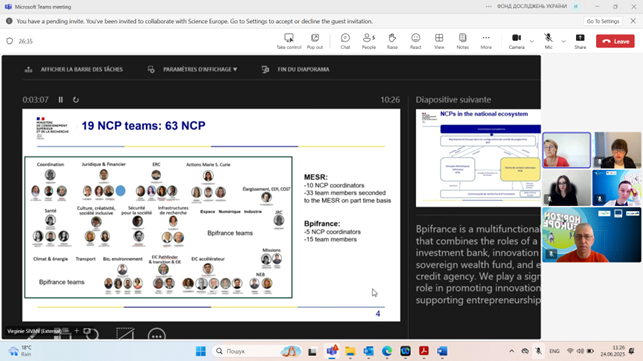Dismiss the pending invite banner
Screen dimensions: 643x361
point(633,21)
